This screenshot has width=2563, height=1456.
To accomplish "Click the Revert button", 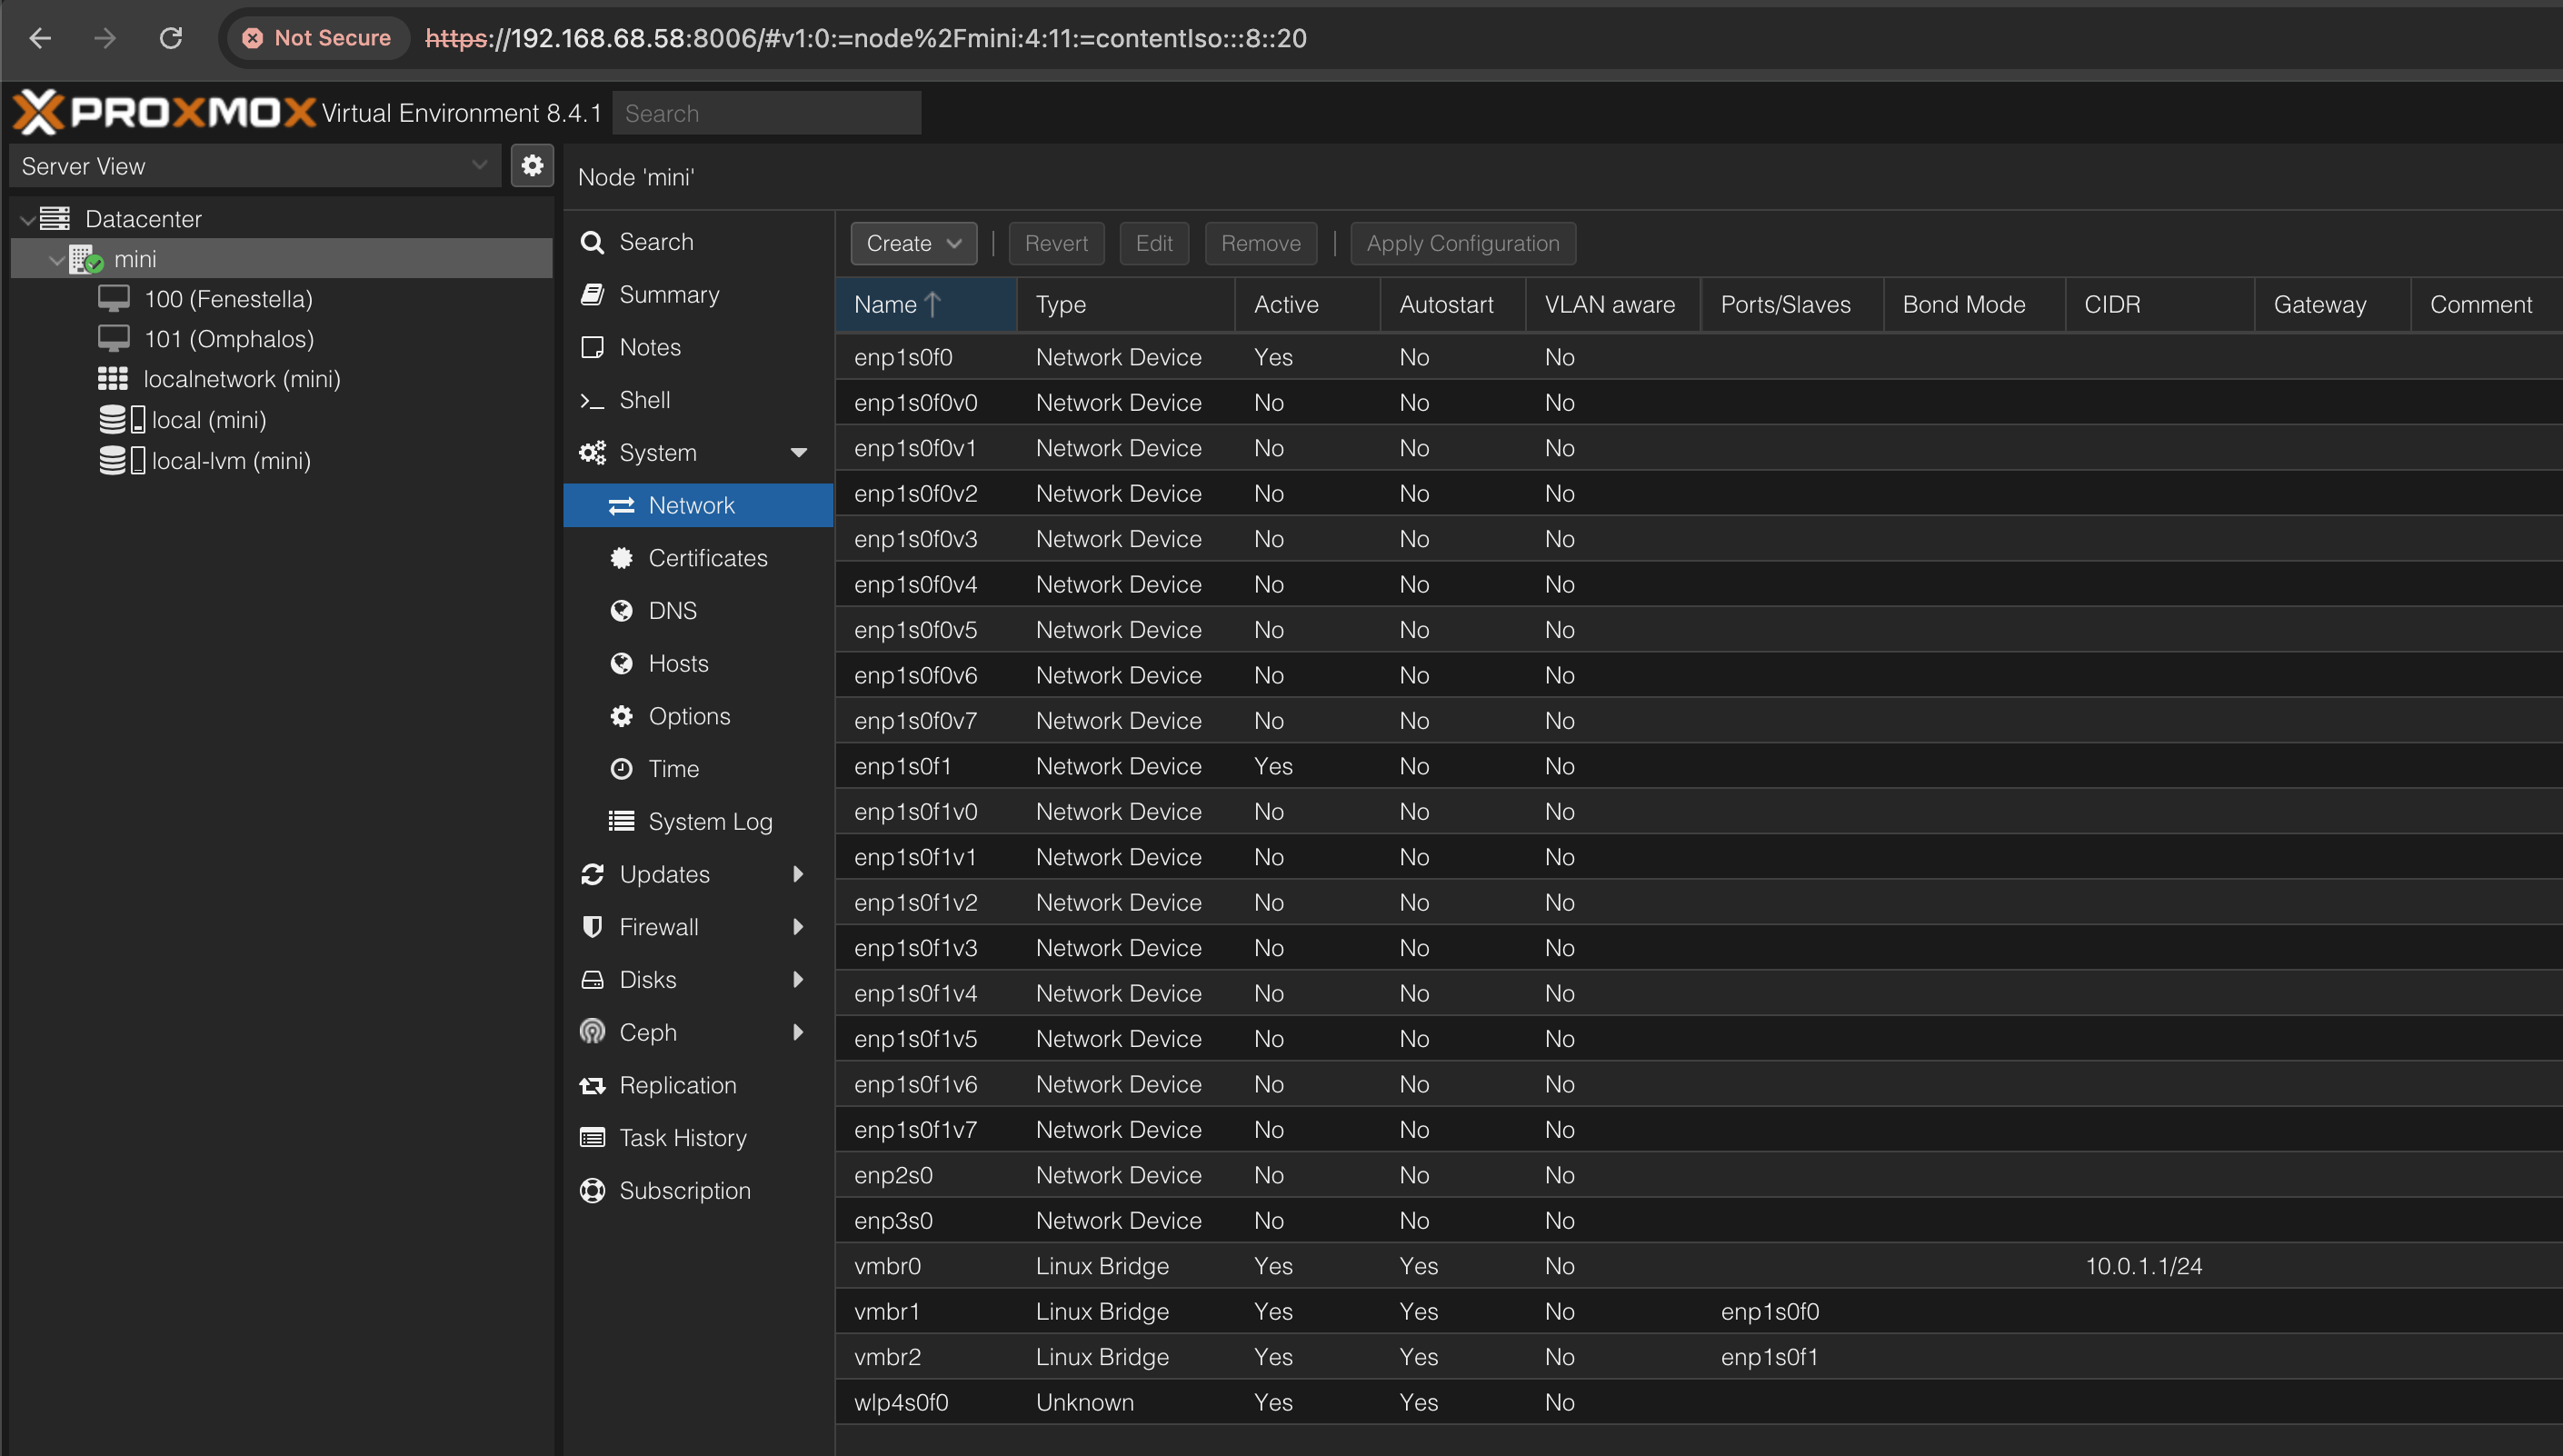I will pos(1056,243).
